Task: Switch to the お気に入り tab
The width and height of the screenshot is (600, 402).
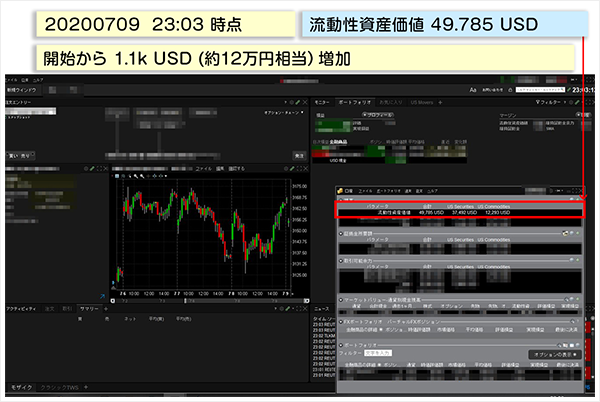Action: (x=389, y=102)
